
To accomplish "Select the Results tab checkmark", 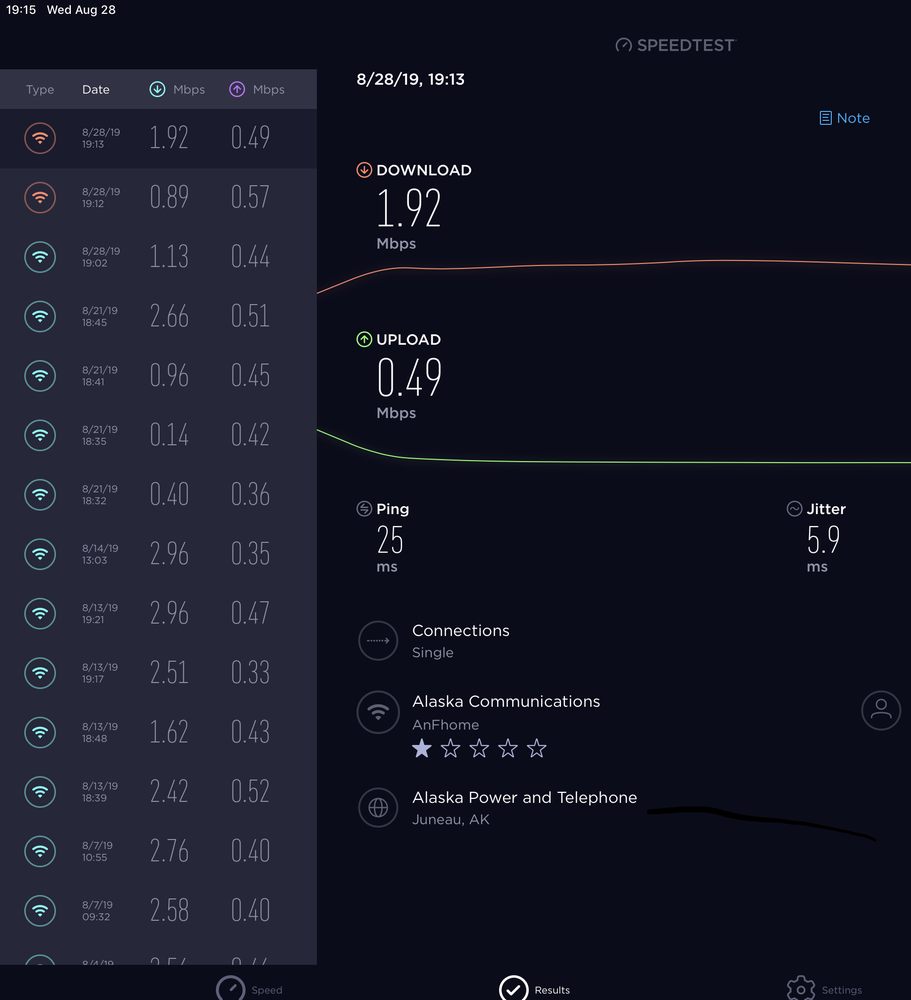I will (x=514, y=988).
